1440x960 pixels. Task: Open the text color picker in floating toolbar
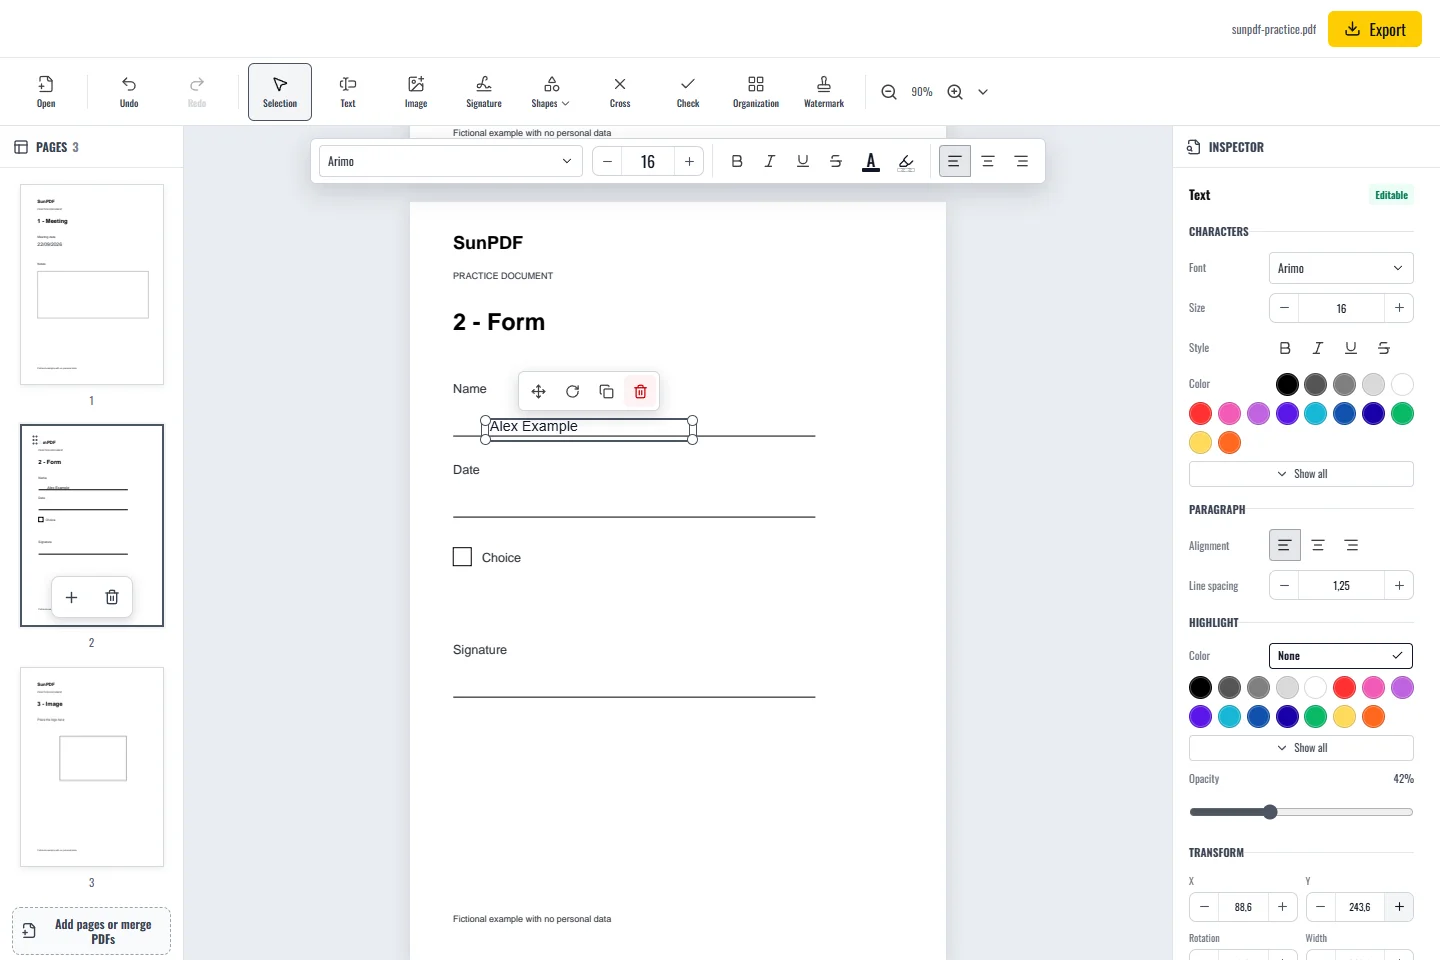871,161
